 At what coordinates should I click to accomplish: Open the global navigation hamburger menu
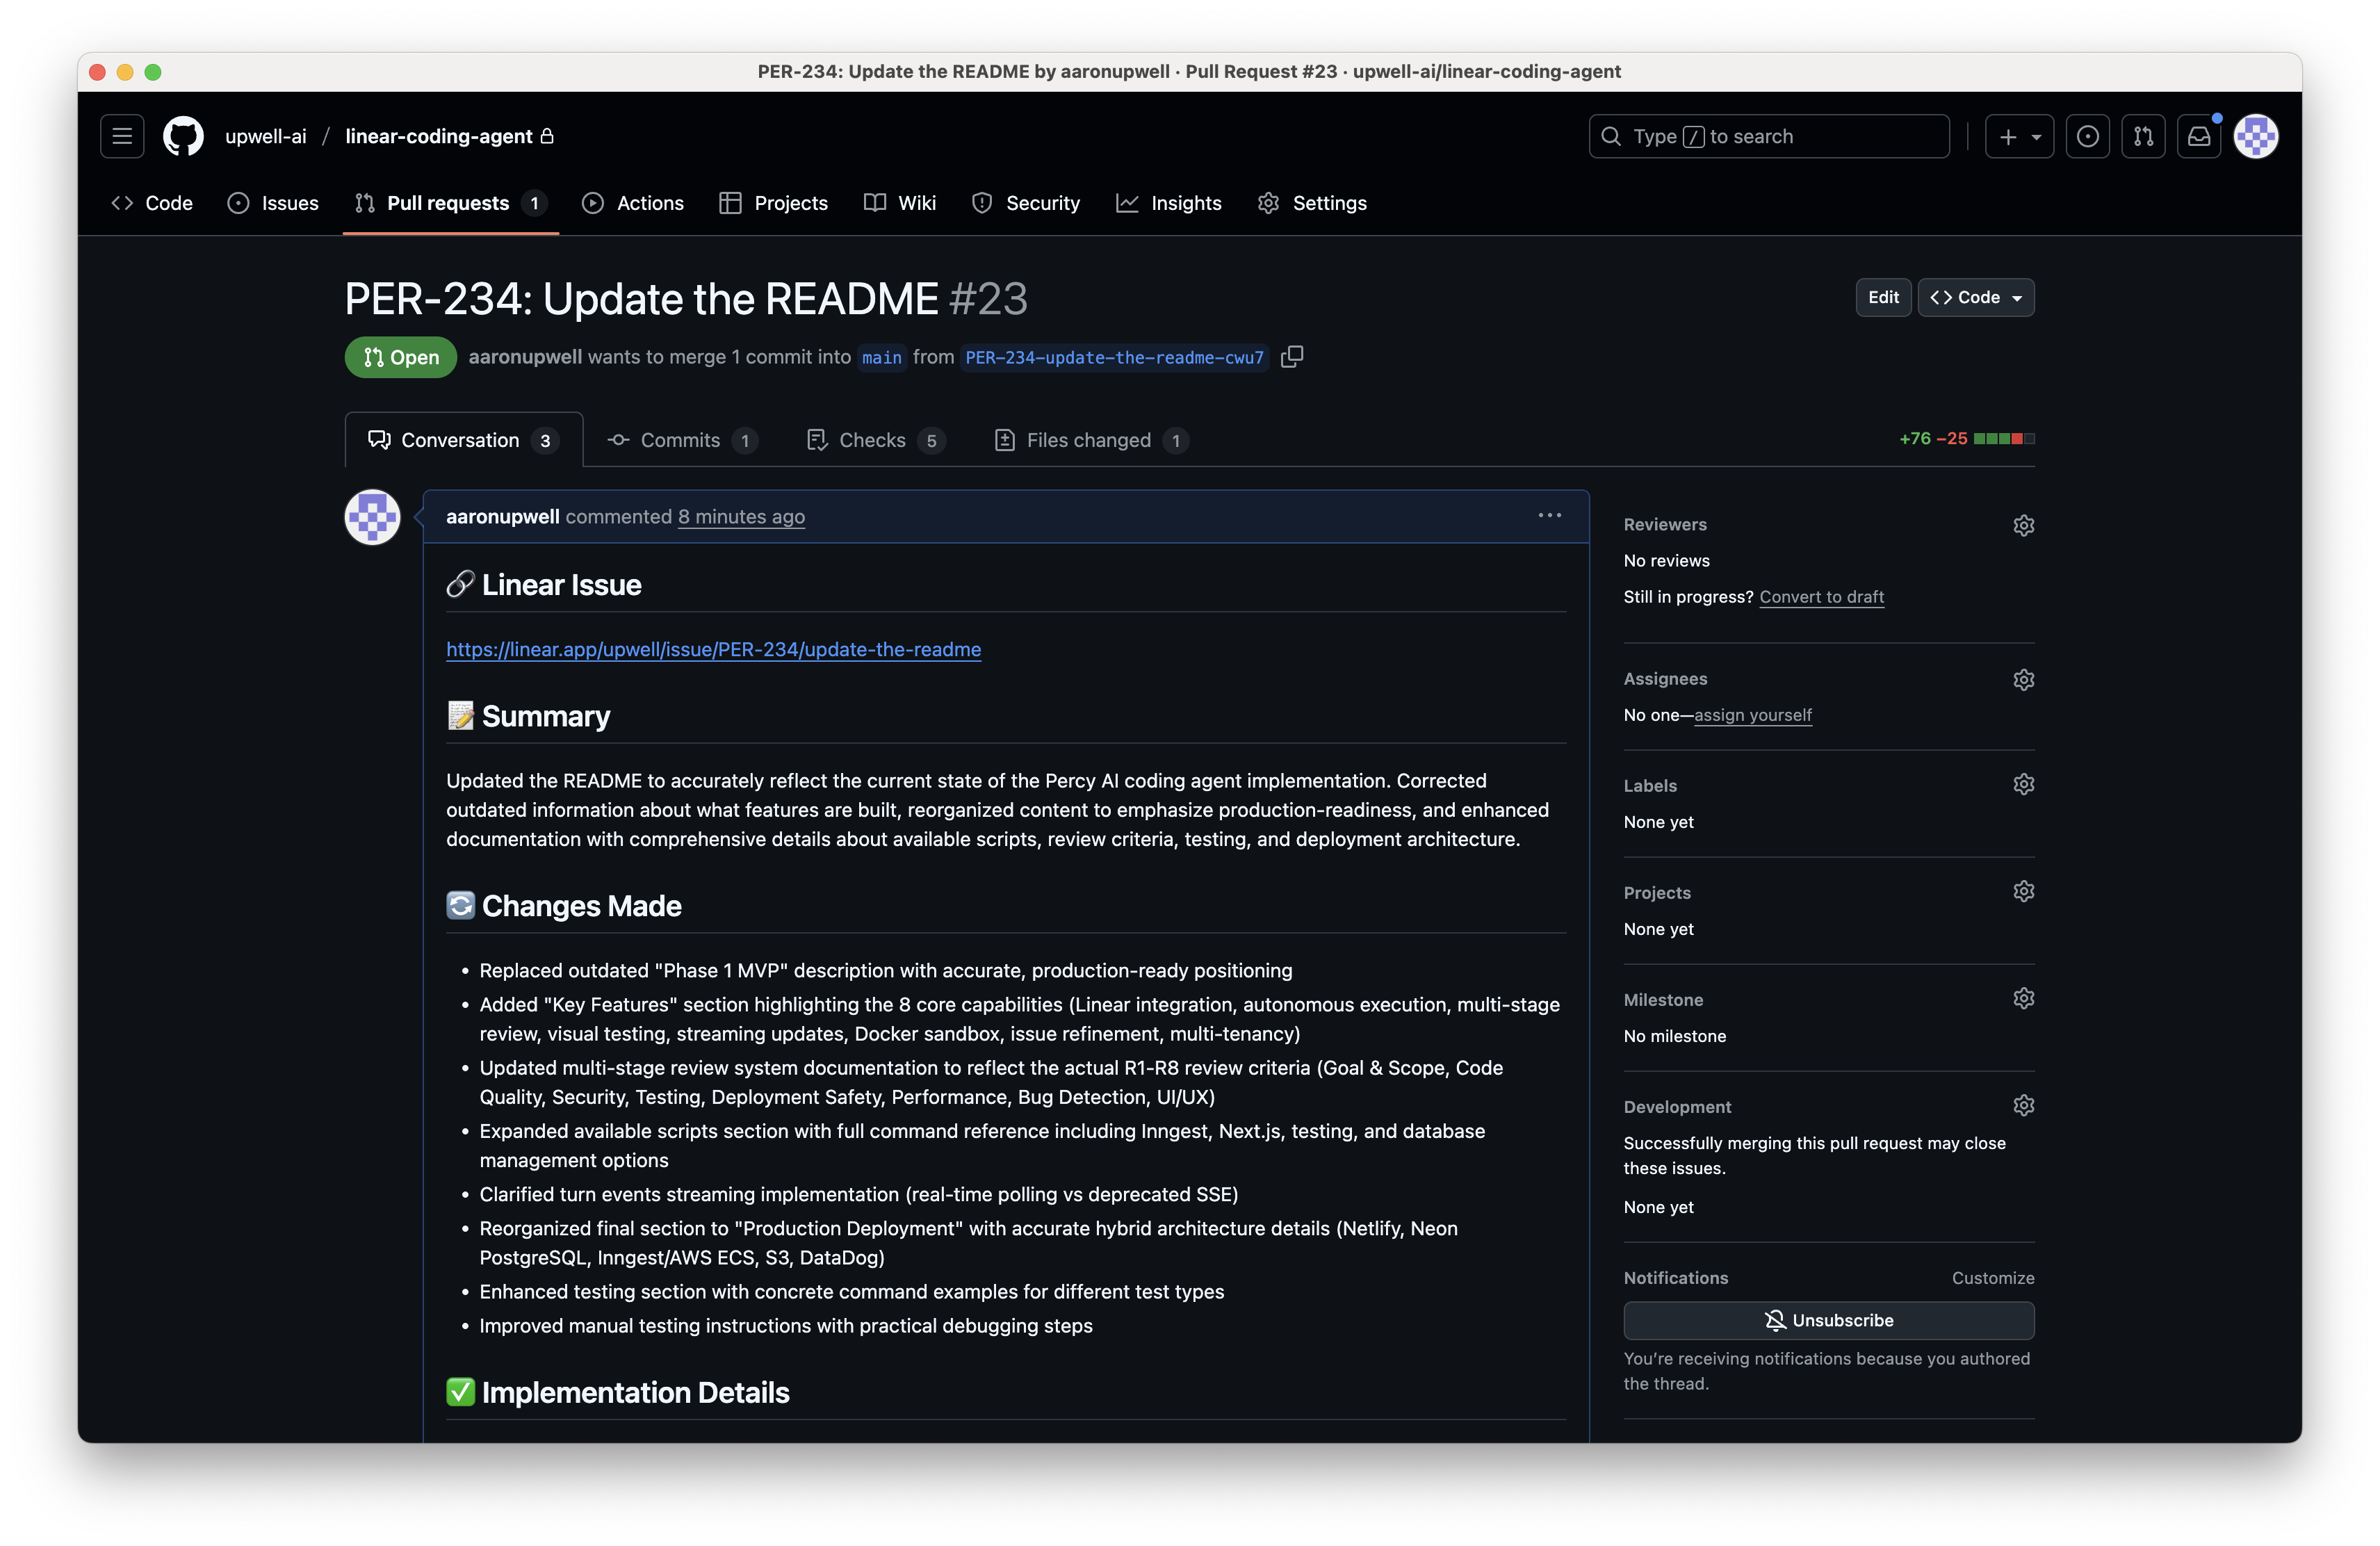coord(122,136)
